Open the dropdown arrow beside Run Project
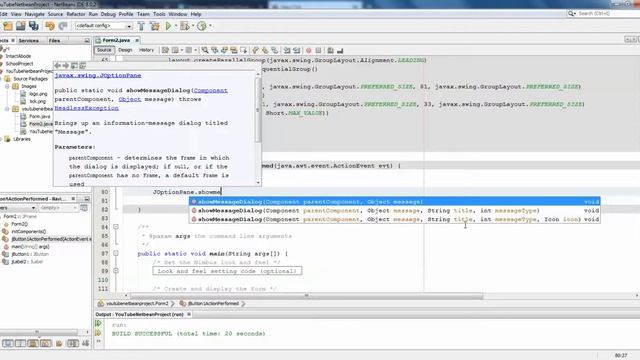Viewport: 640px width, 360px height. point(176,26)
